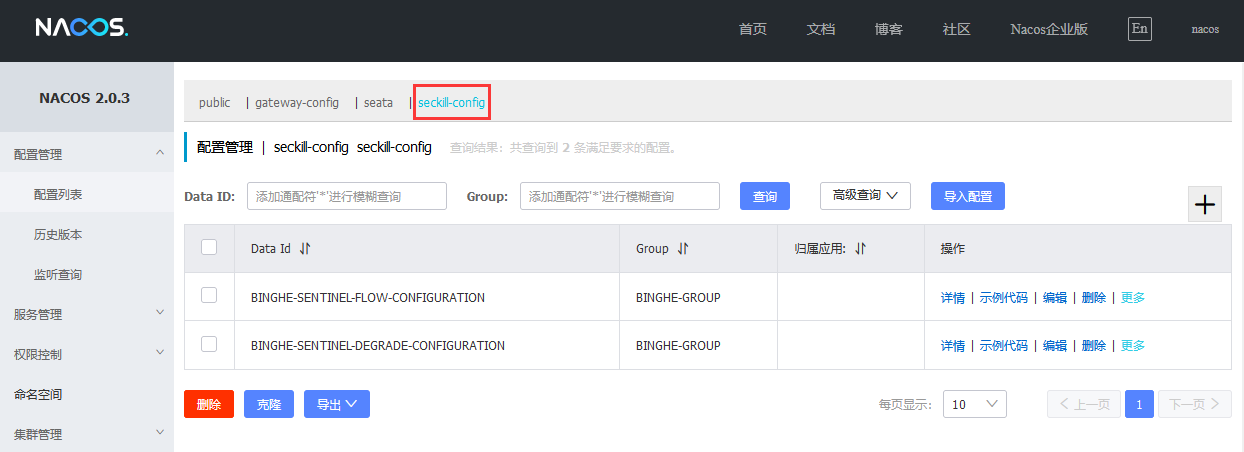This screenshot has height=452, width=1244.
Task: Click the Data ID search input field
Action: tap(346, 197)
